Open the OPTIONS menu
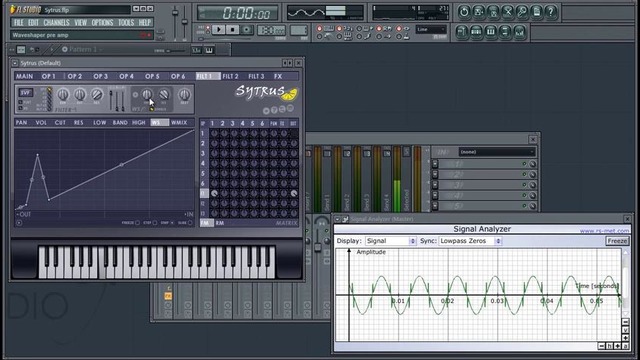Screen dimensions: 640x360 click(x=102, y=22)
